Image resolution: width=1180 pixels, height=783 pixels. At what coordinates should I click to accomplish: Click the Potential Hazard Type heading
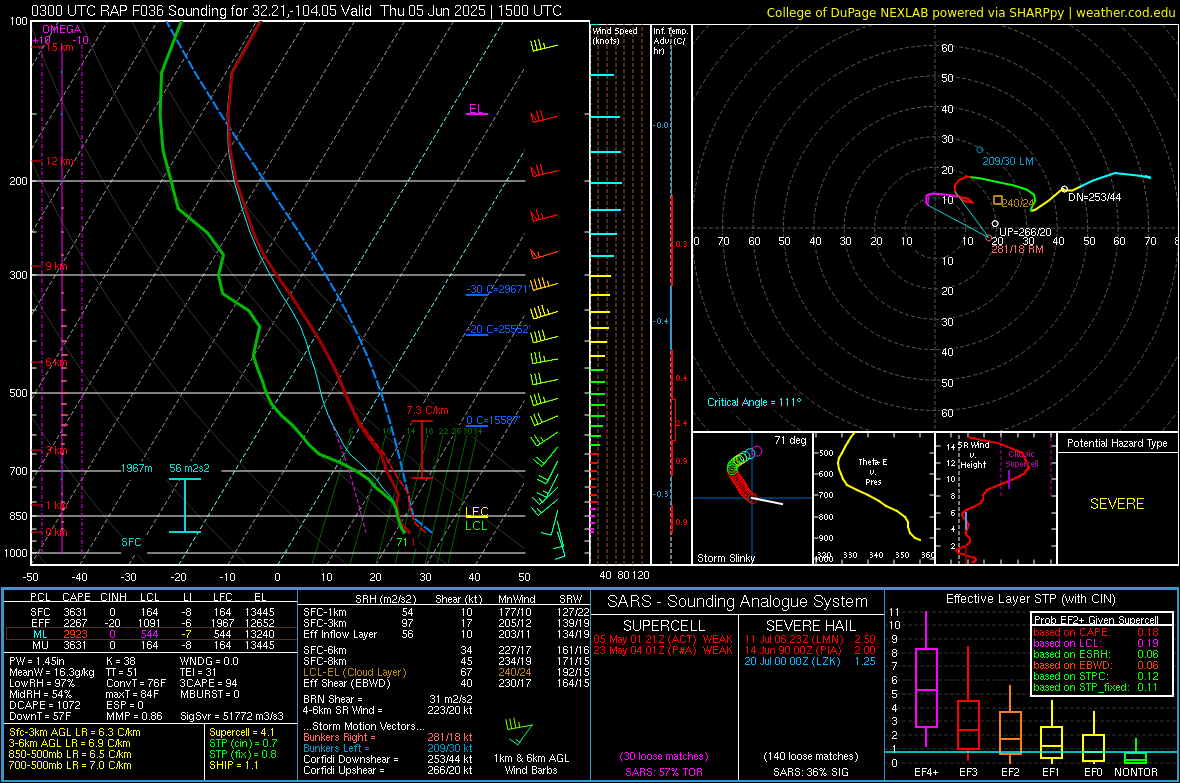[x=1117, y=443]
